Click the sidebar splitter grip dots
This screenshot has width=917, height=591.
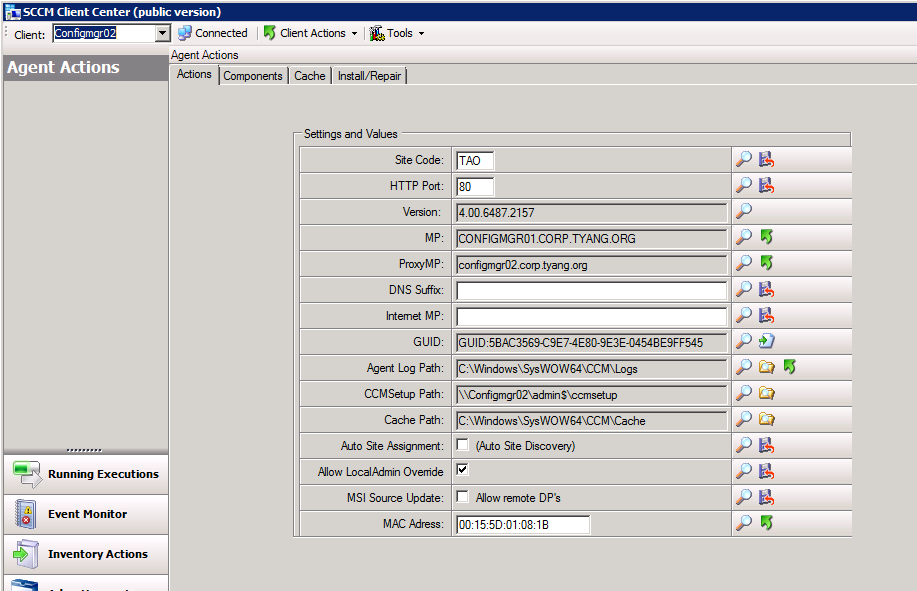point(84,450)
